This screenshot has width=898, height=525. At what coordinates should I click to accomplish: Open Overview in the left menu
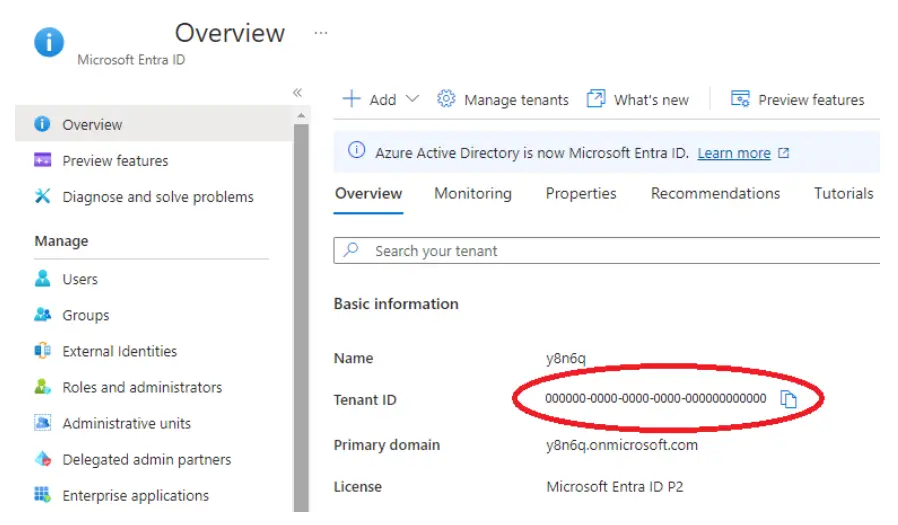click(x=154, y=124)
